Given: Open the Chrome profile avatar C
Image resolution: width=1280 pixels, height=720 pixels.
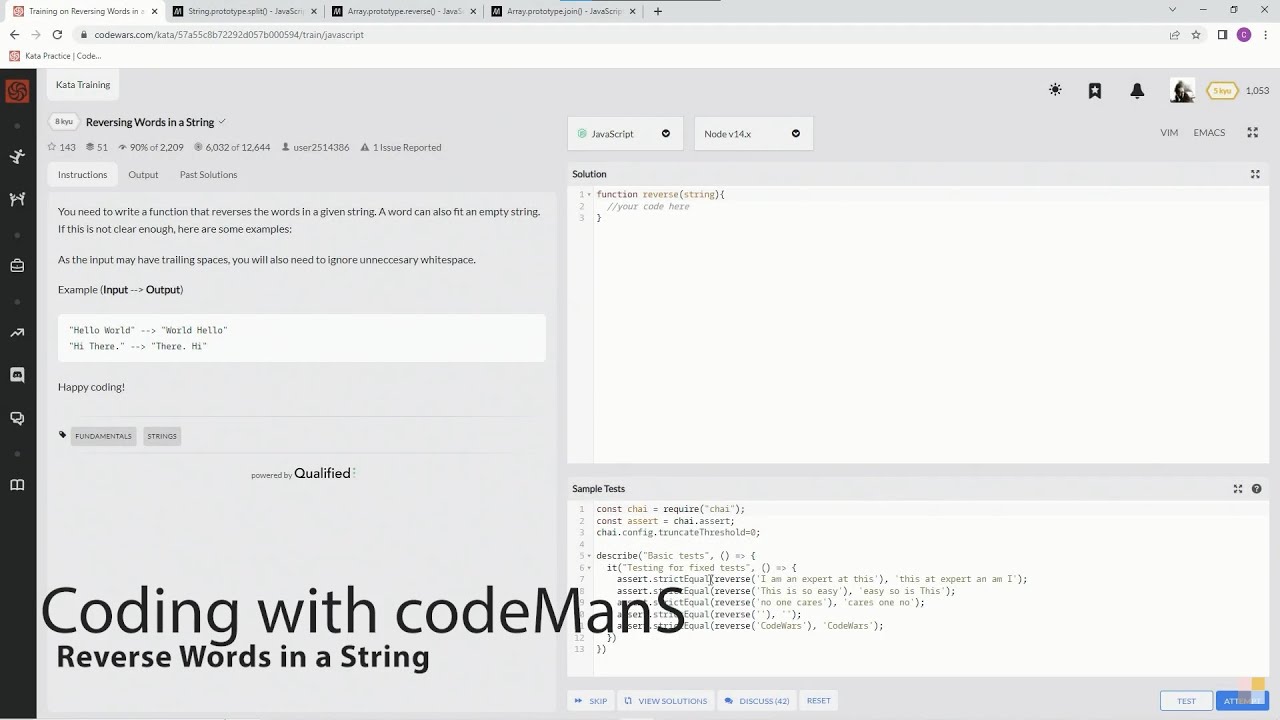Looking at the screenshot, I should point(1244,34).
